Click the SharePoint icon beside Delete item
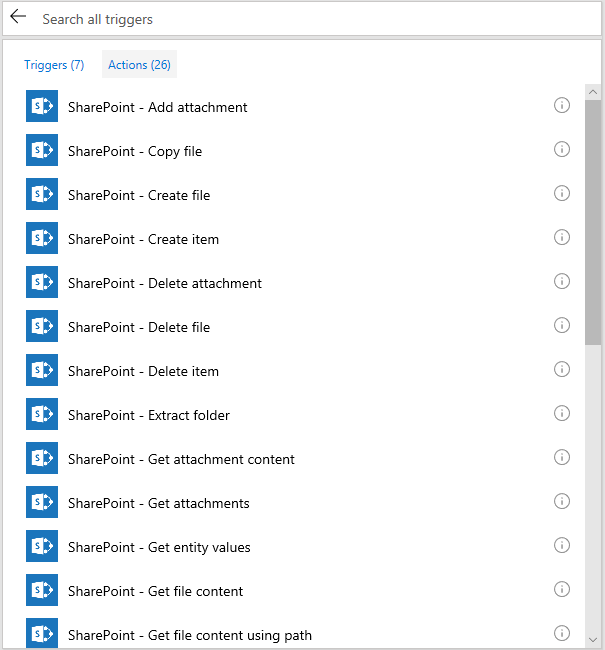The width and height of the screenshot is (605, 650). click(x=42, y=370)
